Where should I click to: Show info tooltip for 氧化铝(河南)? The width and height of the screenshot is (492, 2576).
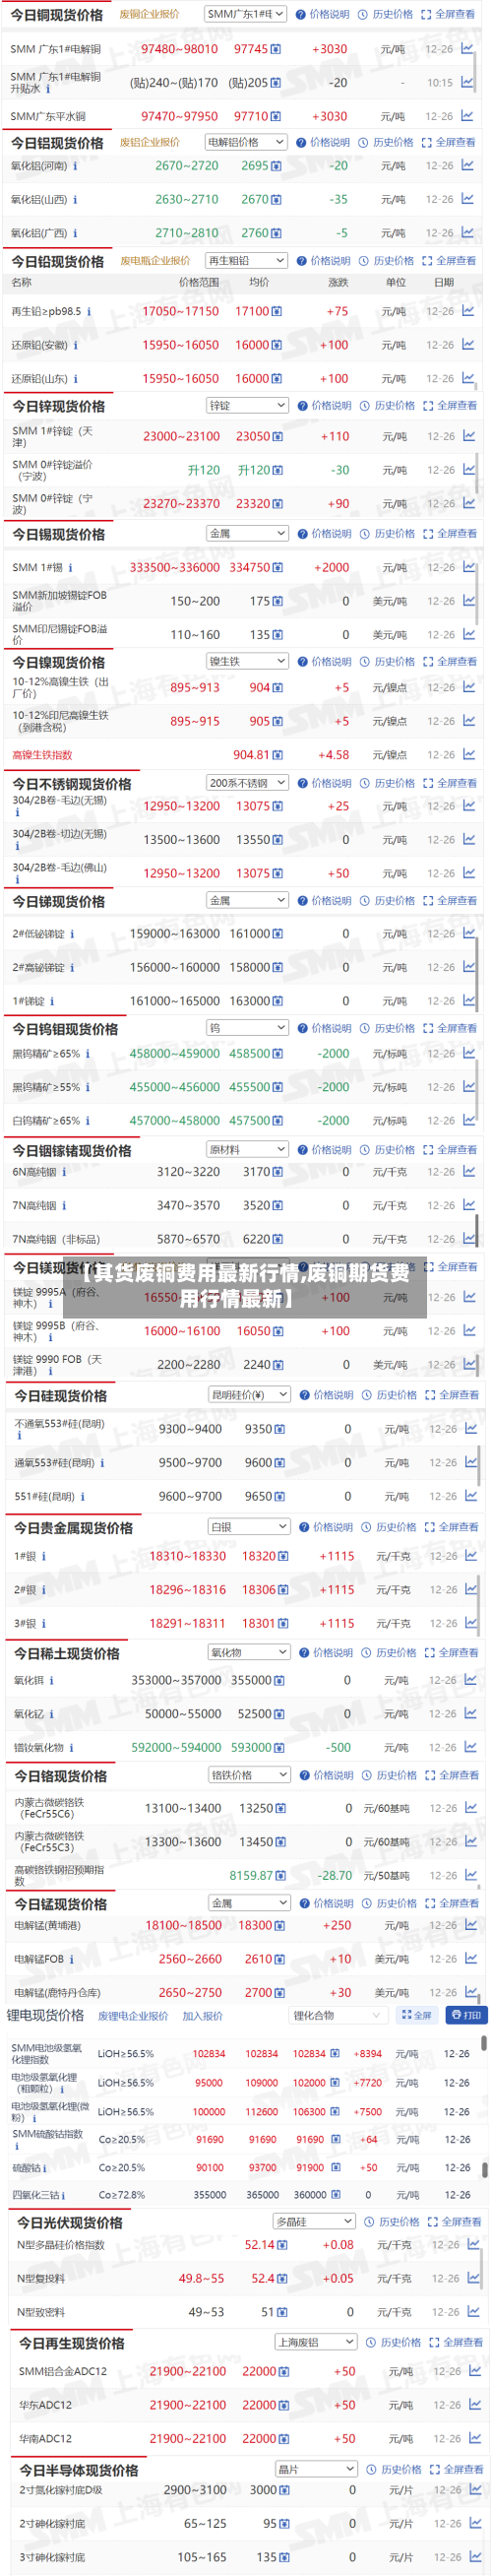[75, 166]
